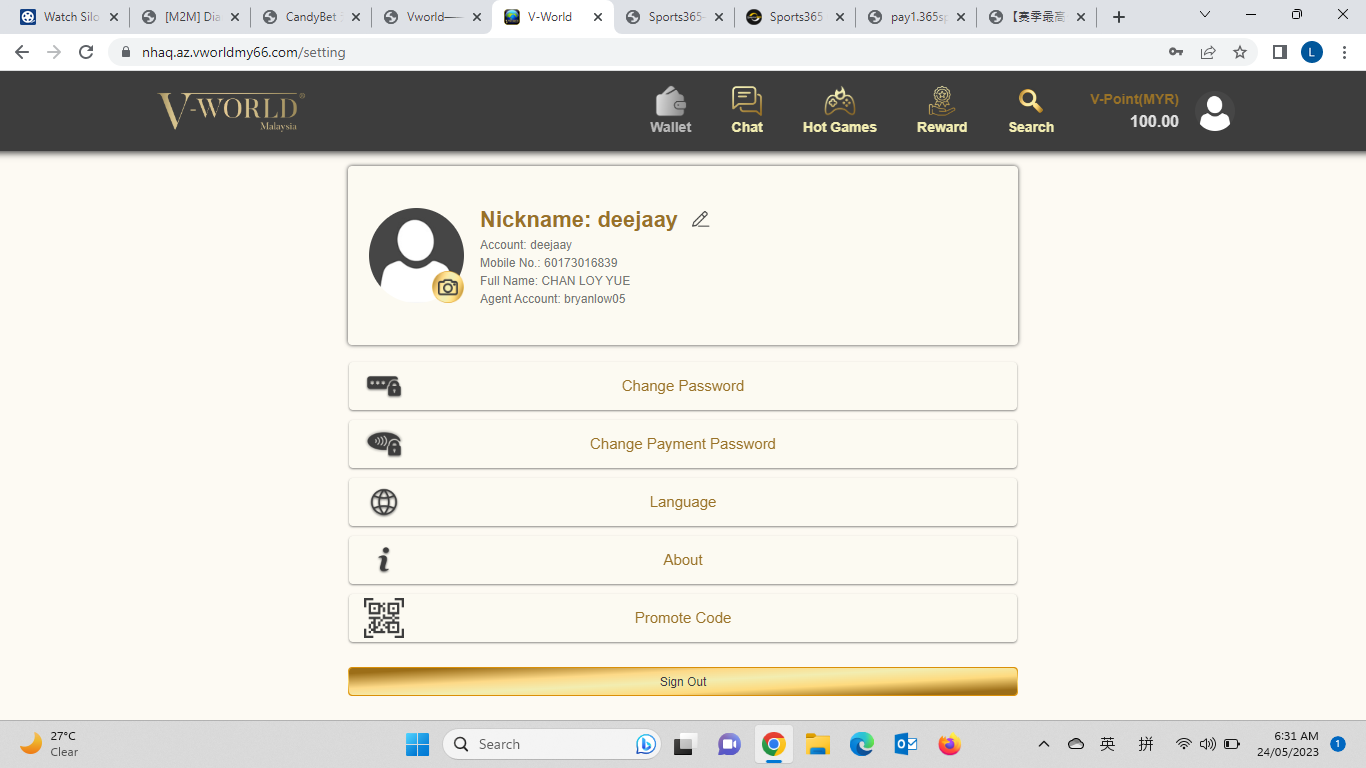The image size is (1366, 768).
Task: Open the Chat section
Action: coord(747,111)
